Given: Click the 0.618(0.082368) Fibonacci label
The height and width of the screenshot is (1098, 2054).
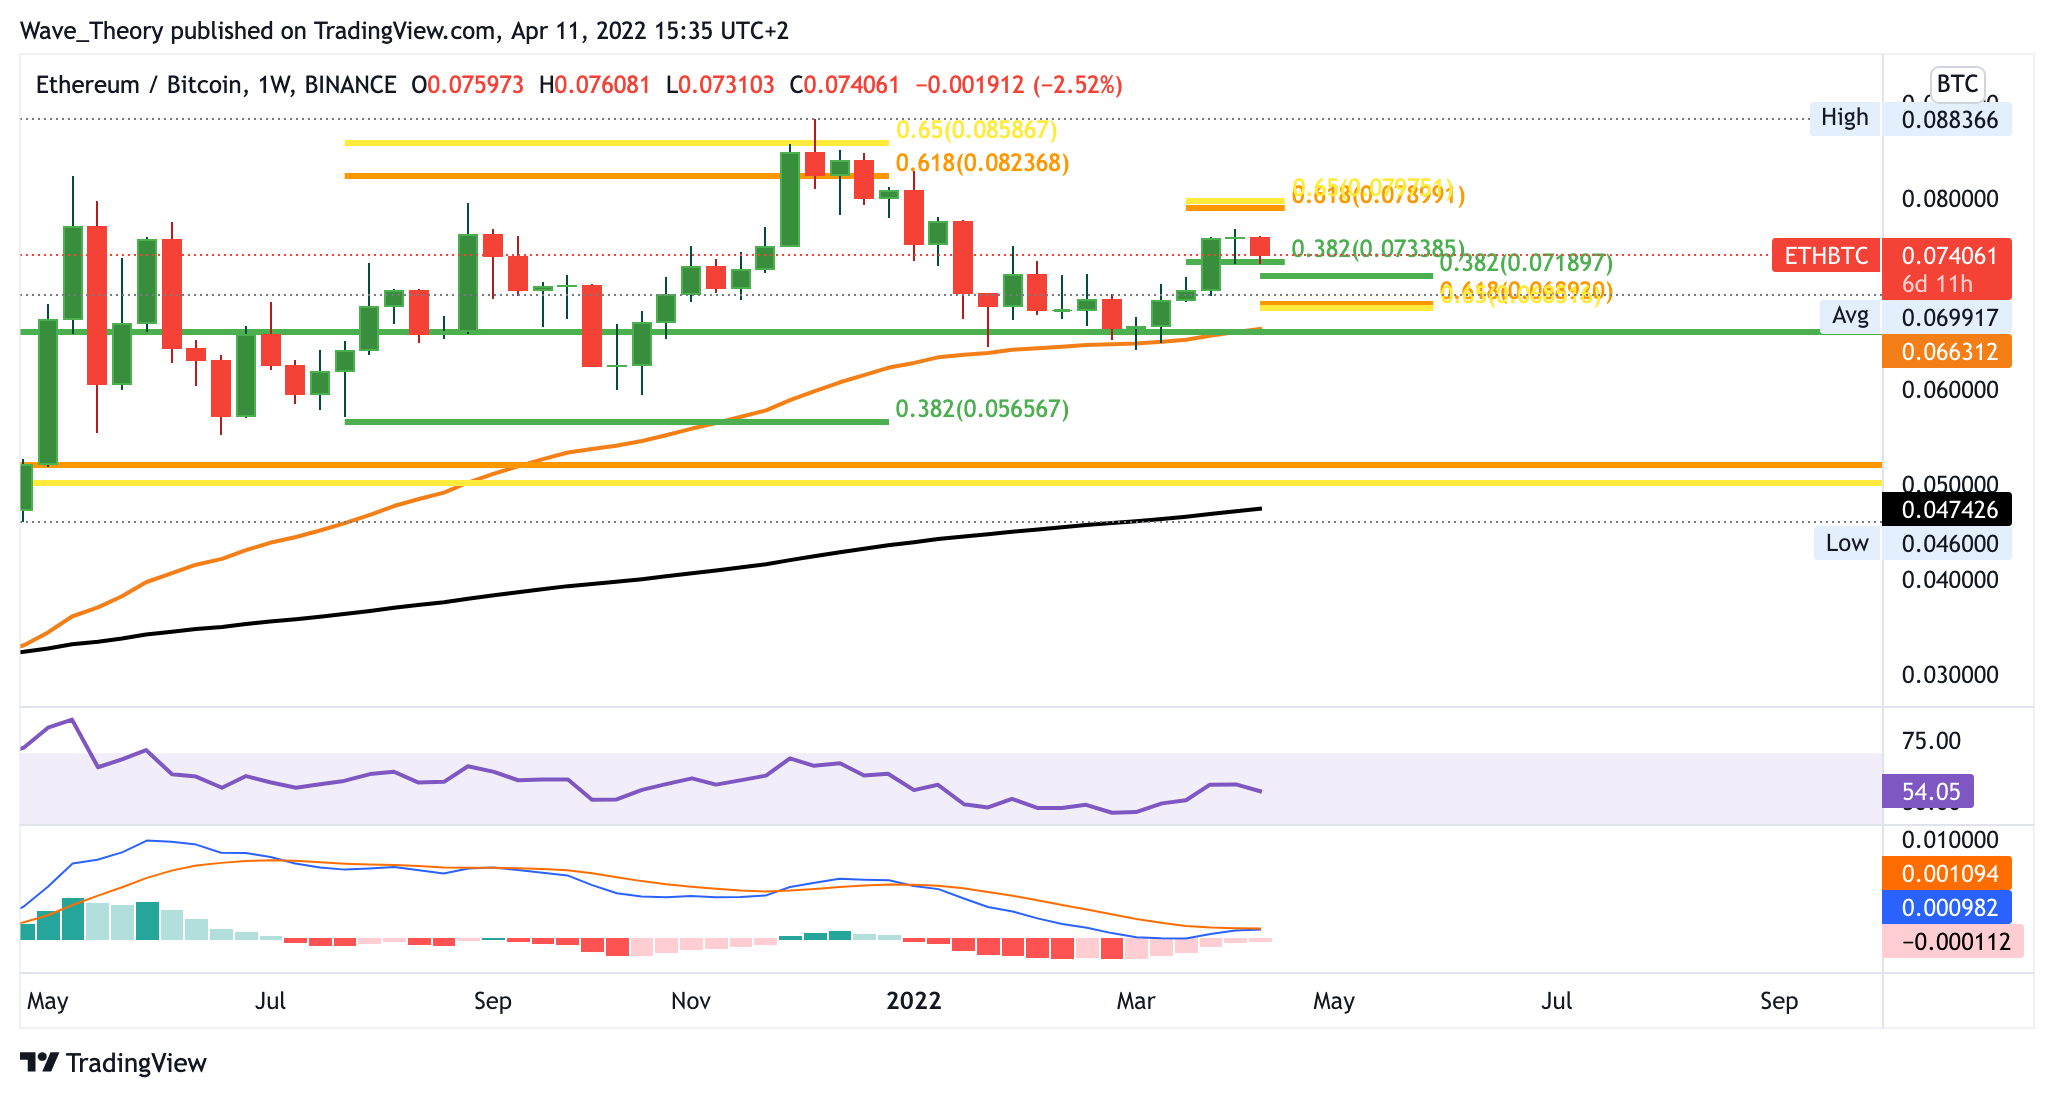Looking at the screenshot, I should tap(982, 163).
